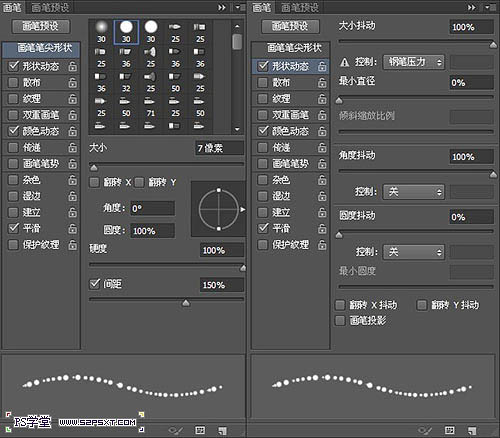Click the lock icon next to 平滑 in left panel
The image size is (500, 438).
(73, 228)
